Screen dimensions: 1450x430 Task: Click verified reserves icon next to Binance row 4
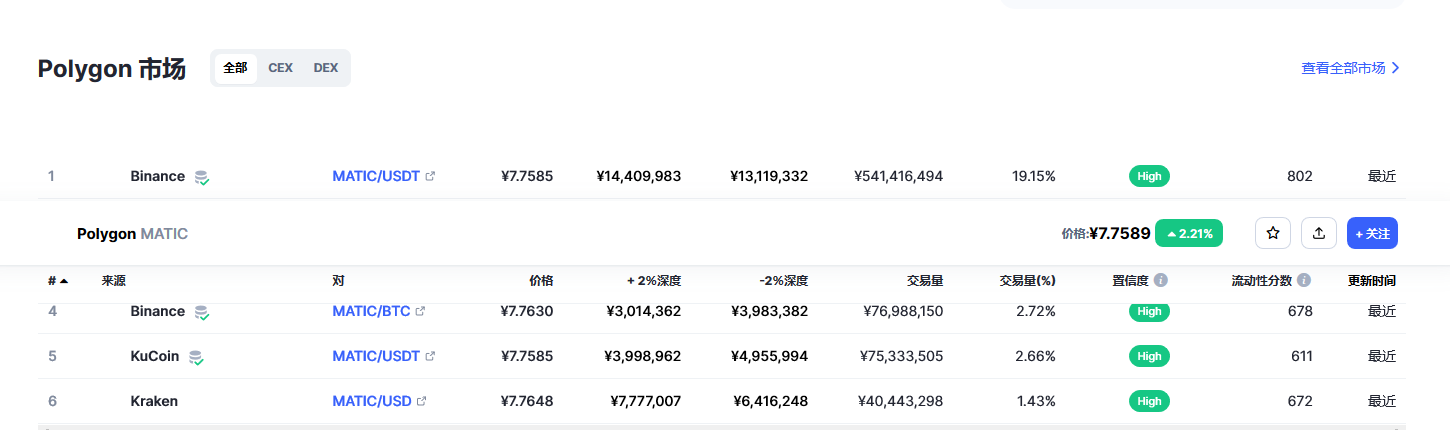click(x=201, y=312)
